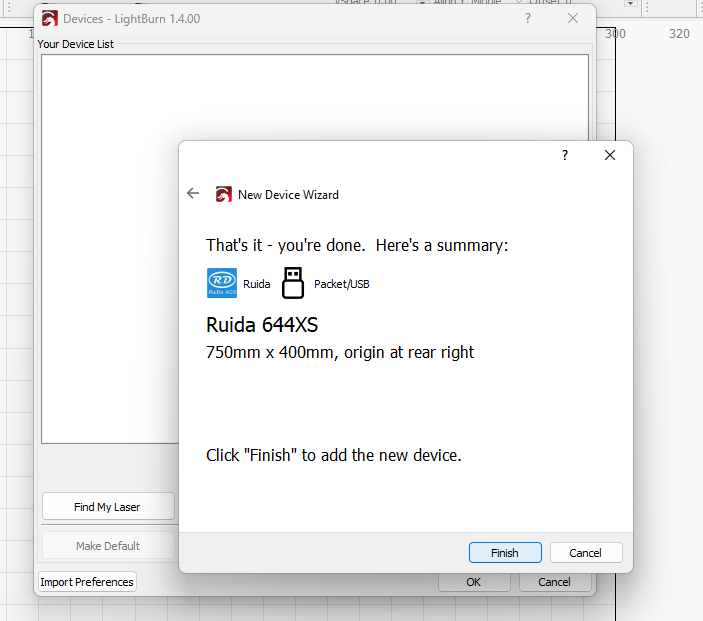The image size is (703, 621).
Task: Click Finish to add the new device
Action: pyautogui.click(x=505, y=552)
